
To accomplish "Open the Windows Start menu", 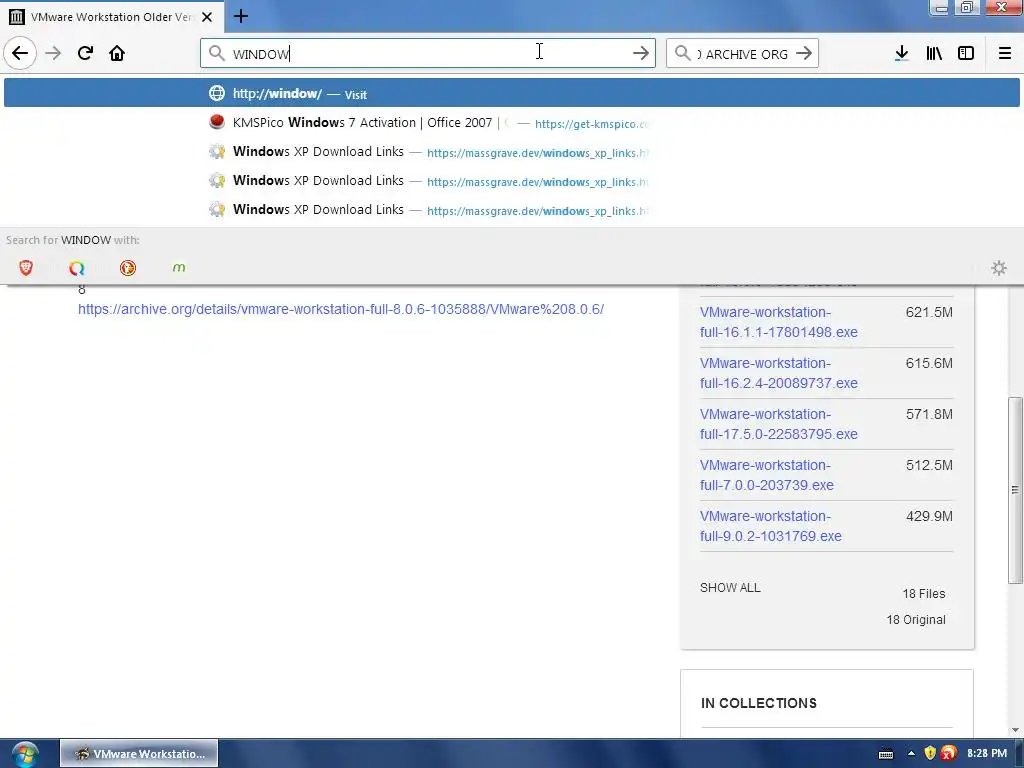I will 25,754.
